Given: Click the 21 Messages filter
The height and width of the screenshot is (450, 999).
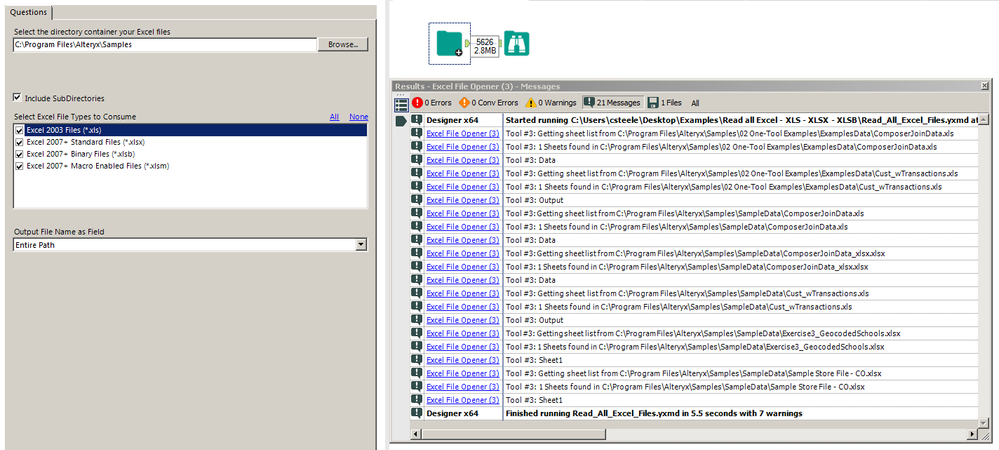Looking at the screenshot, I should pyautogui.click(x=612, y=103).
